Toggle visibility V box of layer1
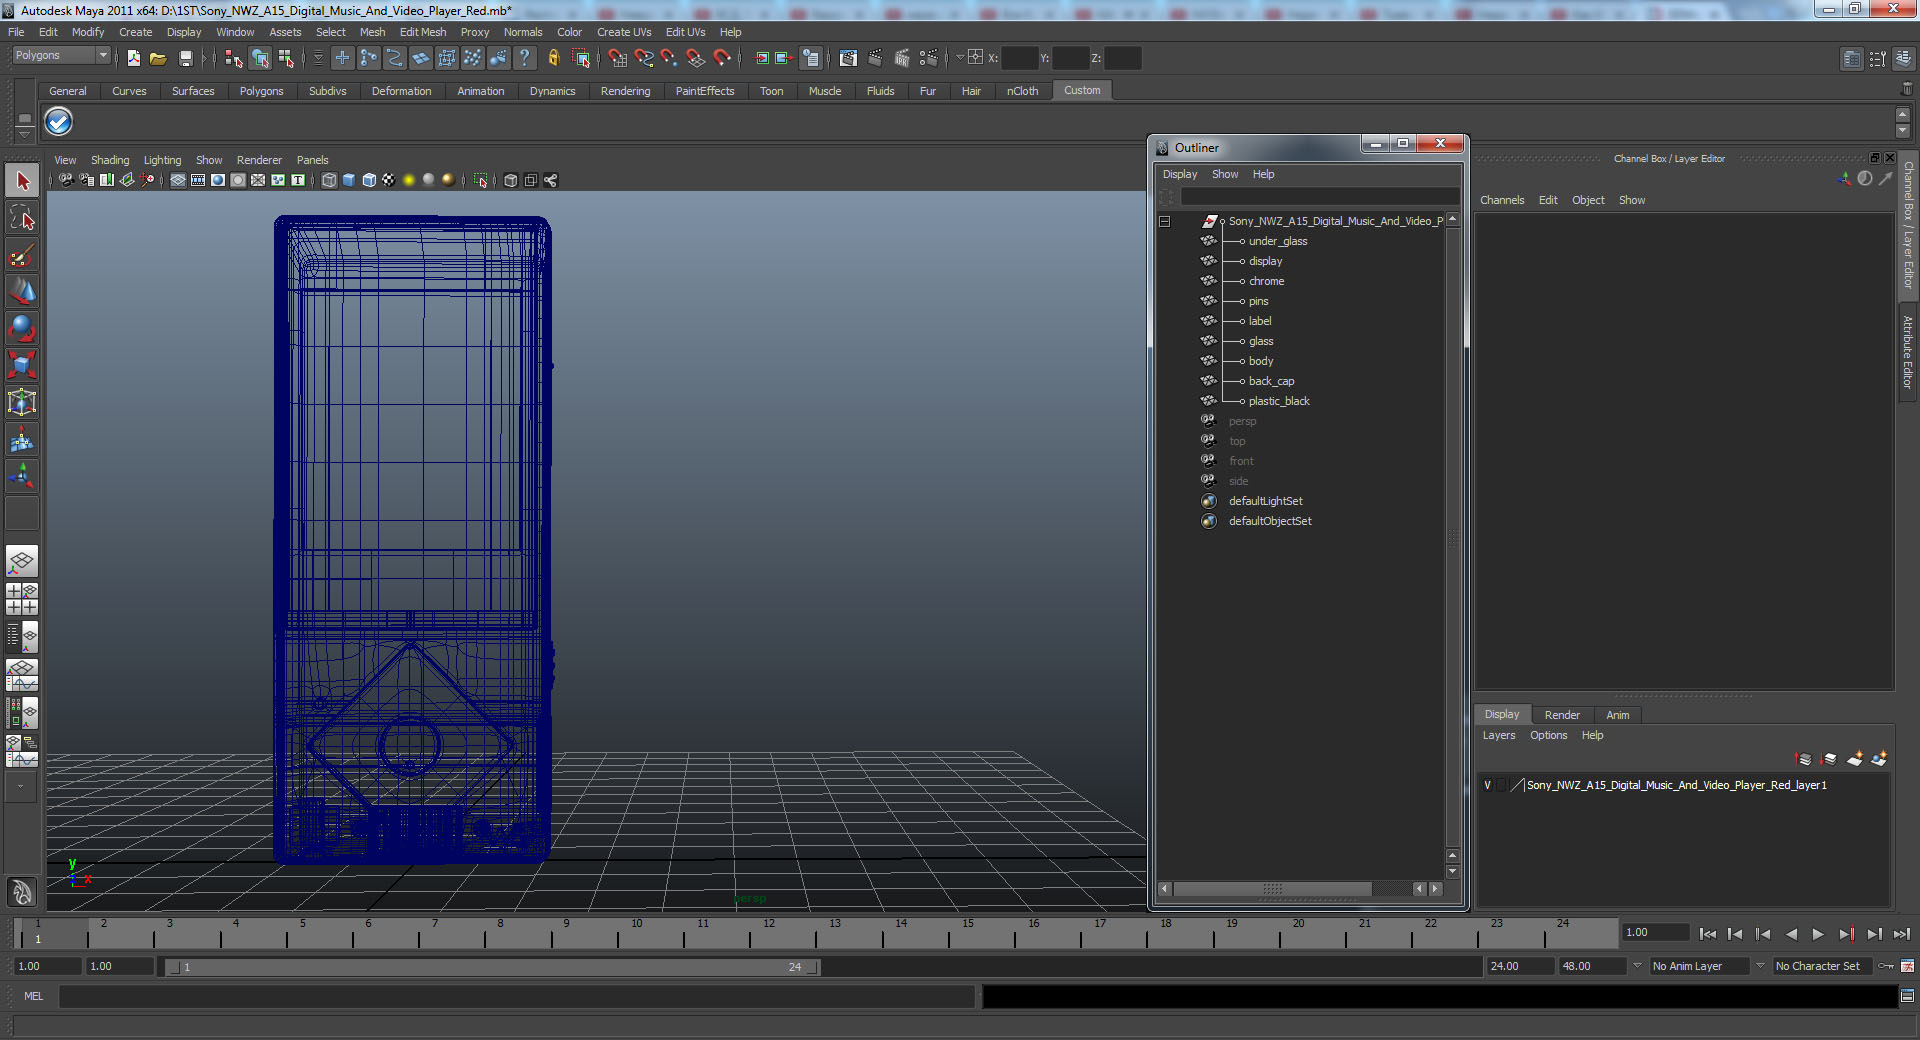The width and height of the screenshot is (1920, 1040). (x=1487, y=785)
